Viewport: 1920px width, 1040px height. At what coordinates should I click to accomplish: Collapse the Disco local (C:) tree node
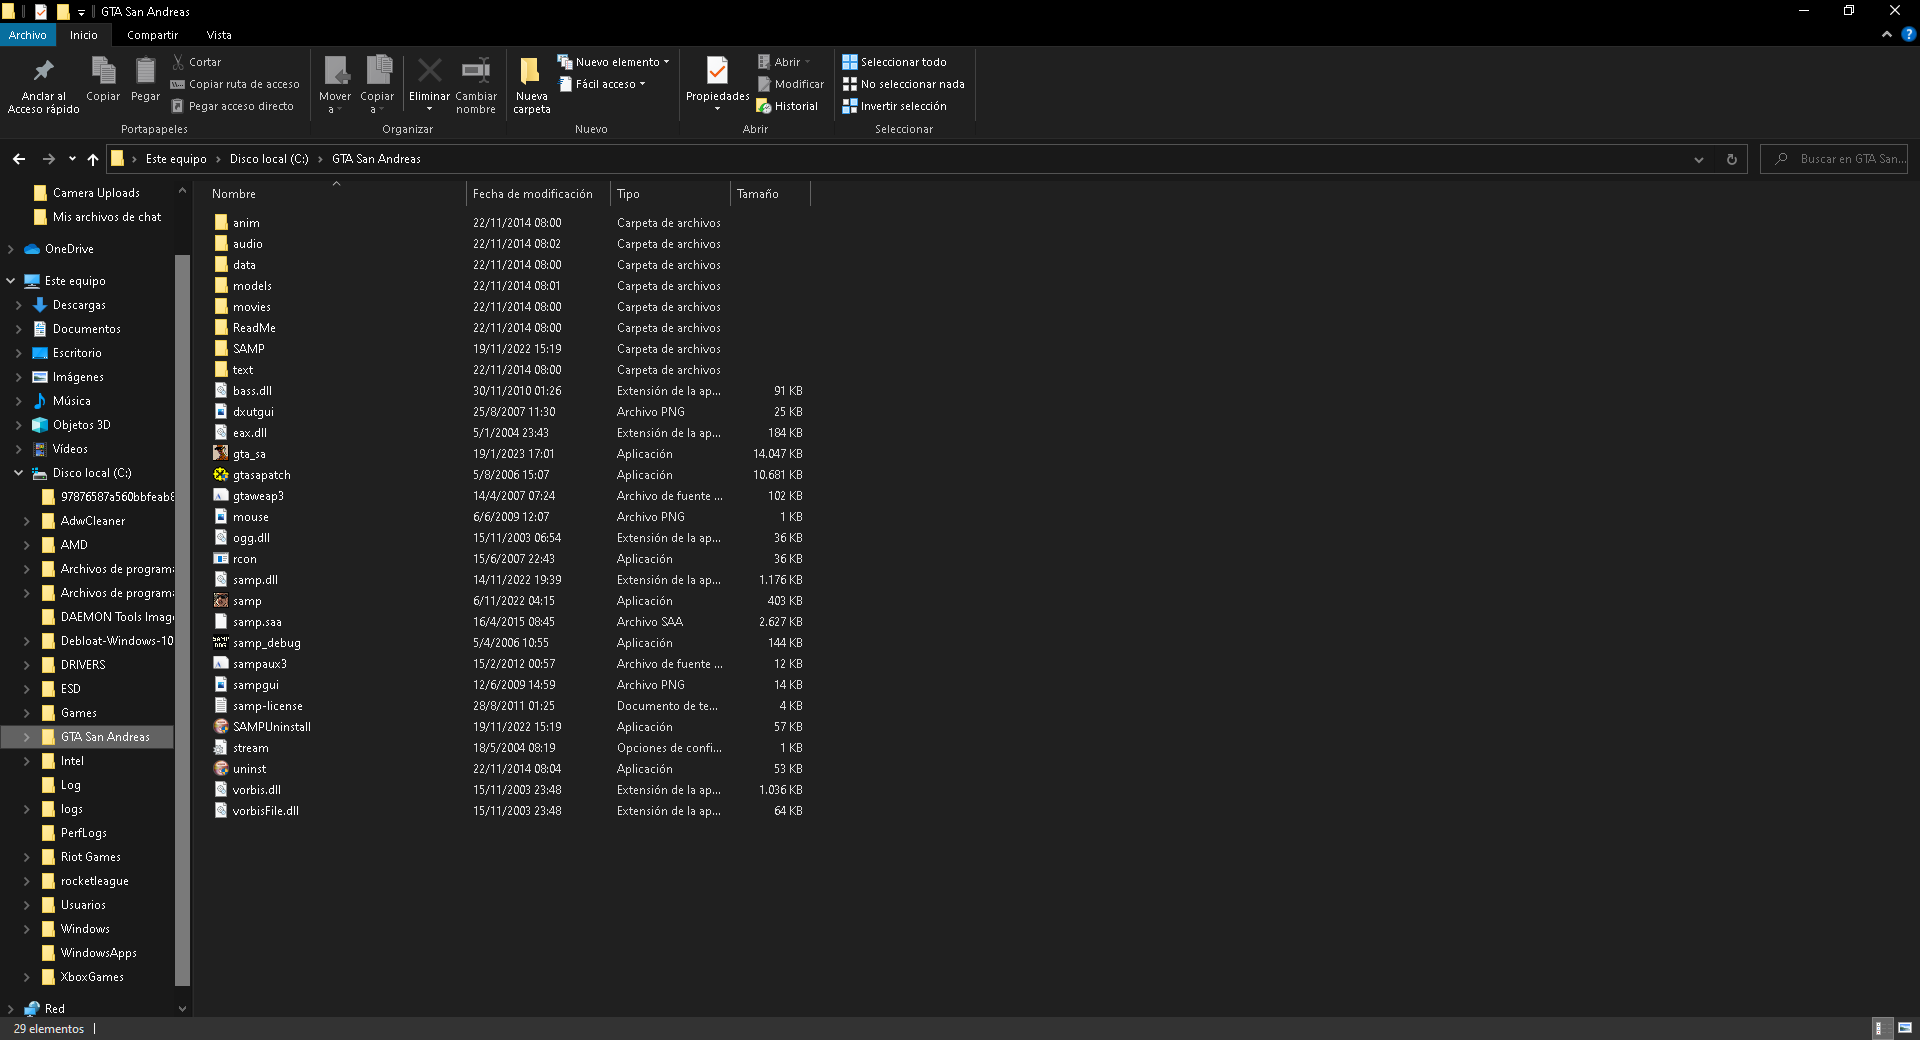click(x=19, y=473)
